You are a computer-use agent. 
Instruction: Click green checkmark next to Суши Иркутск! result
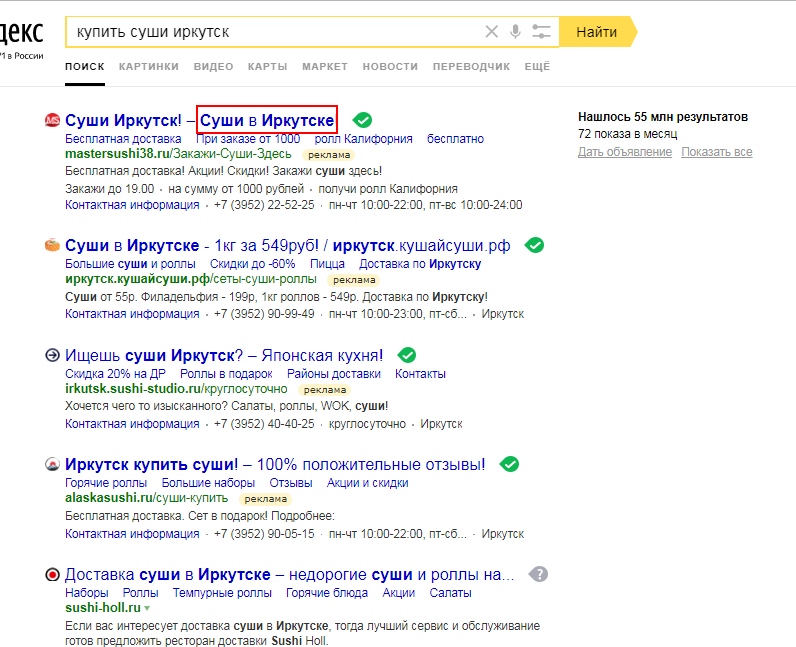tap(362, 120)
